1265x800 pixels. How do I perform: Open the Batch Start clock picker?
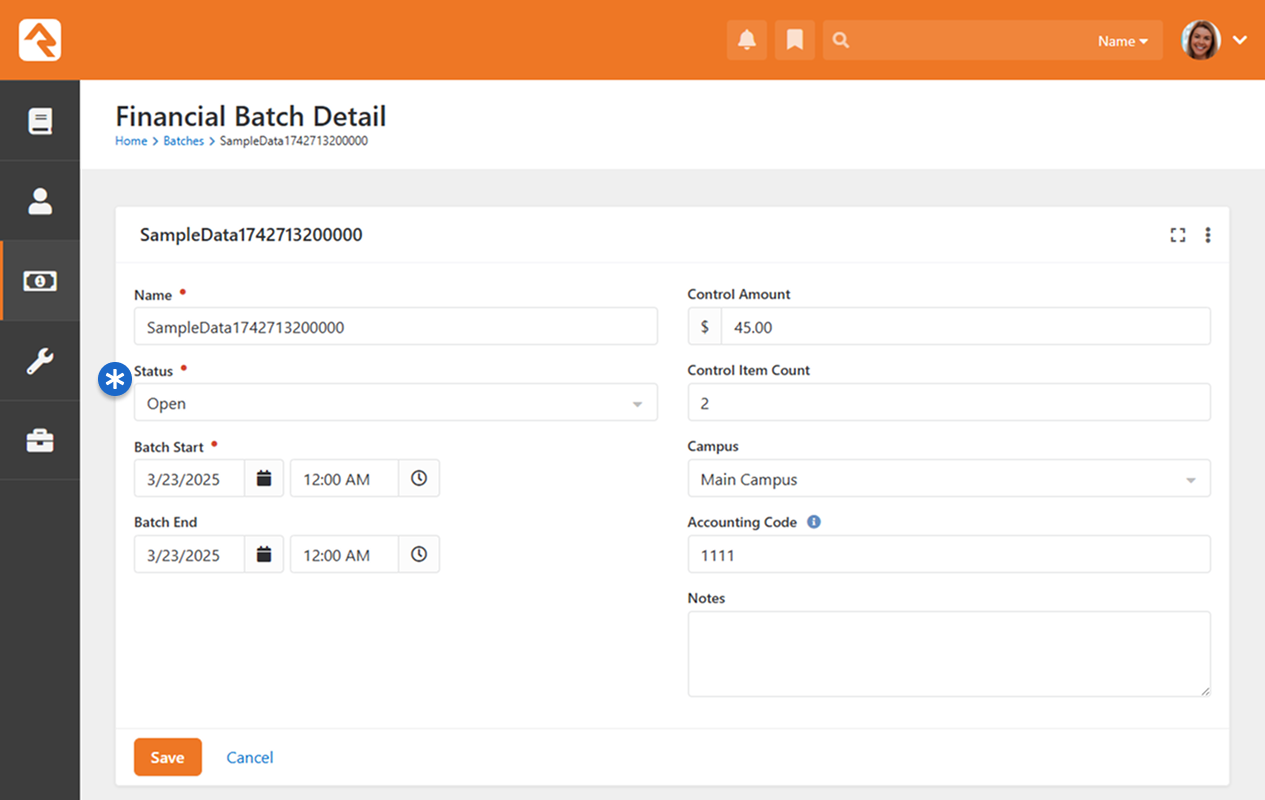pyautogui.click(x=419, y=479)
